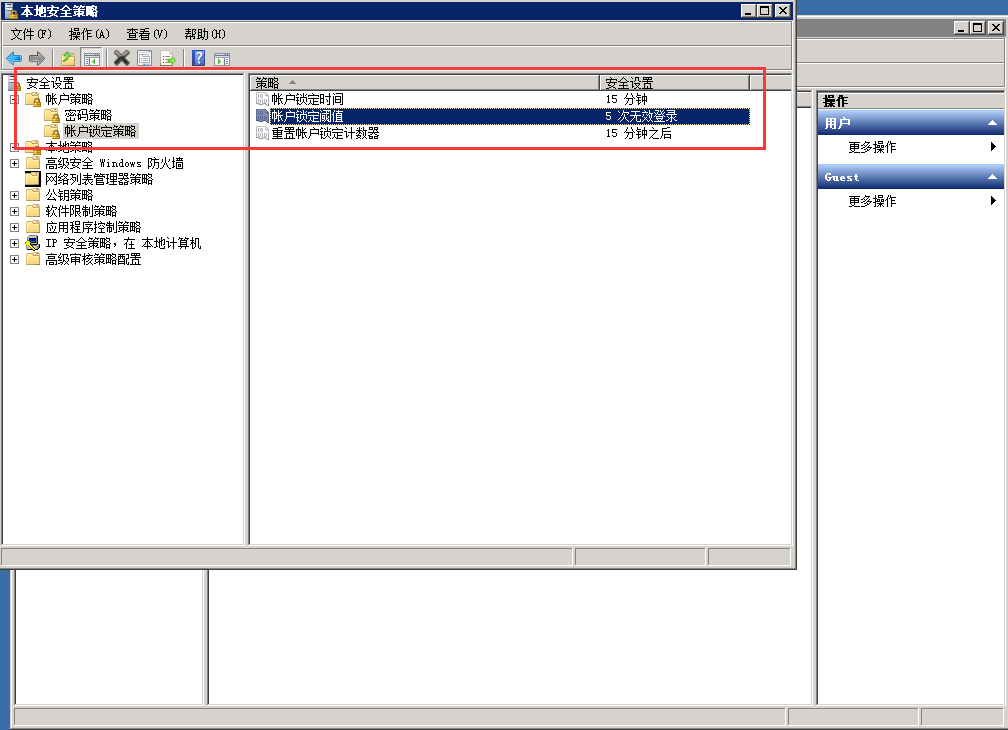
Task: Expand the 高级审核策略配置 tree node
Action: coord(14,260)
